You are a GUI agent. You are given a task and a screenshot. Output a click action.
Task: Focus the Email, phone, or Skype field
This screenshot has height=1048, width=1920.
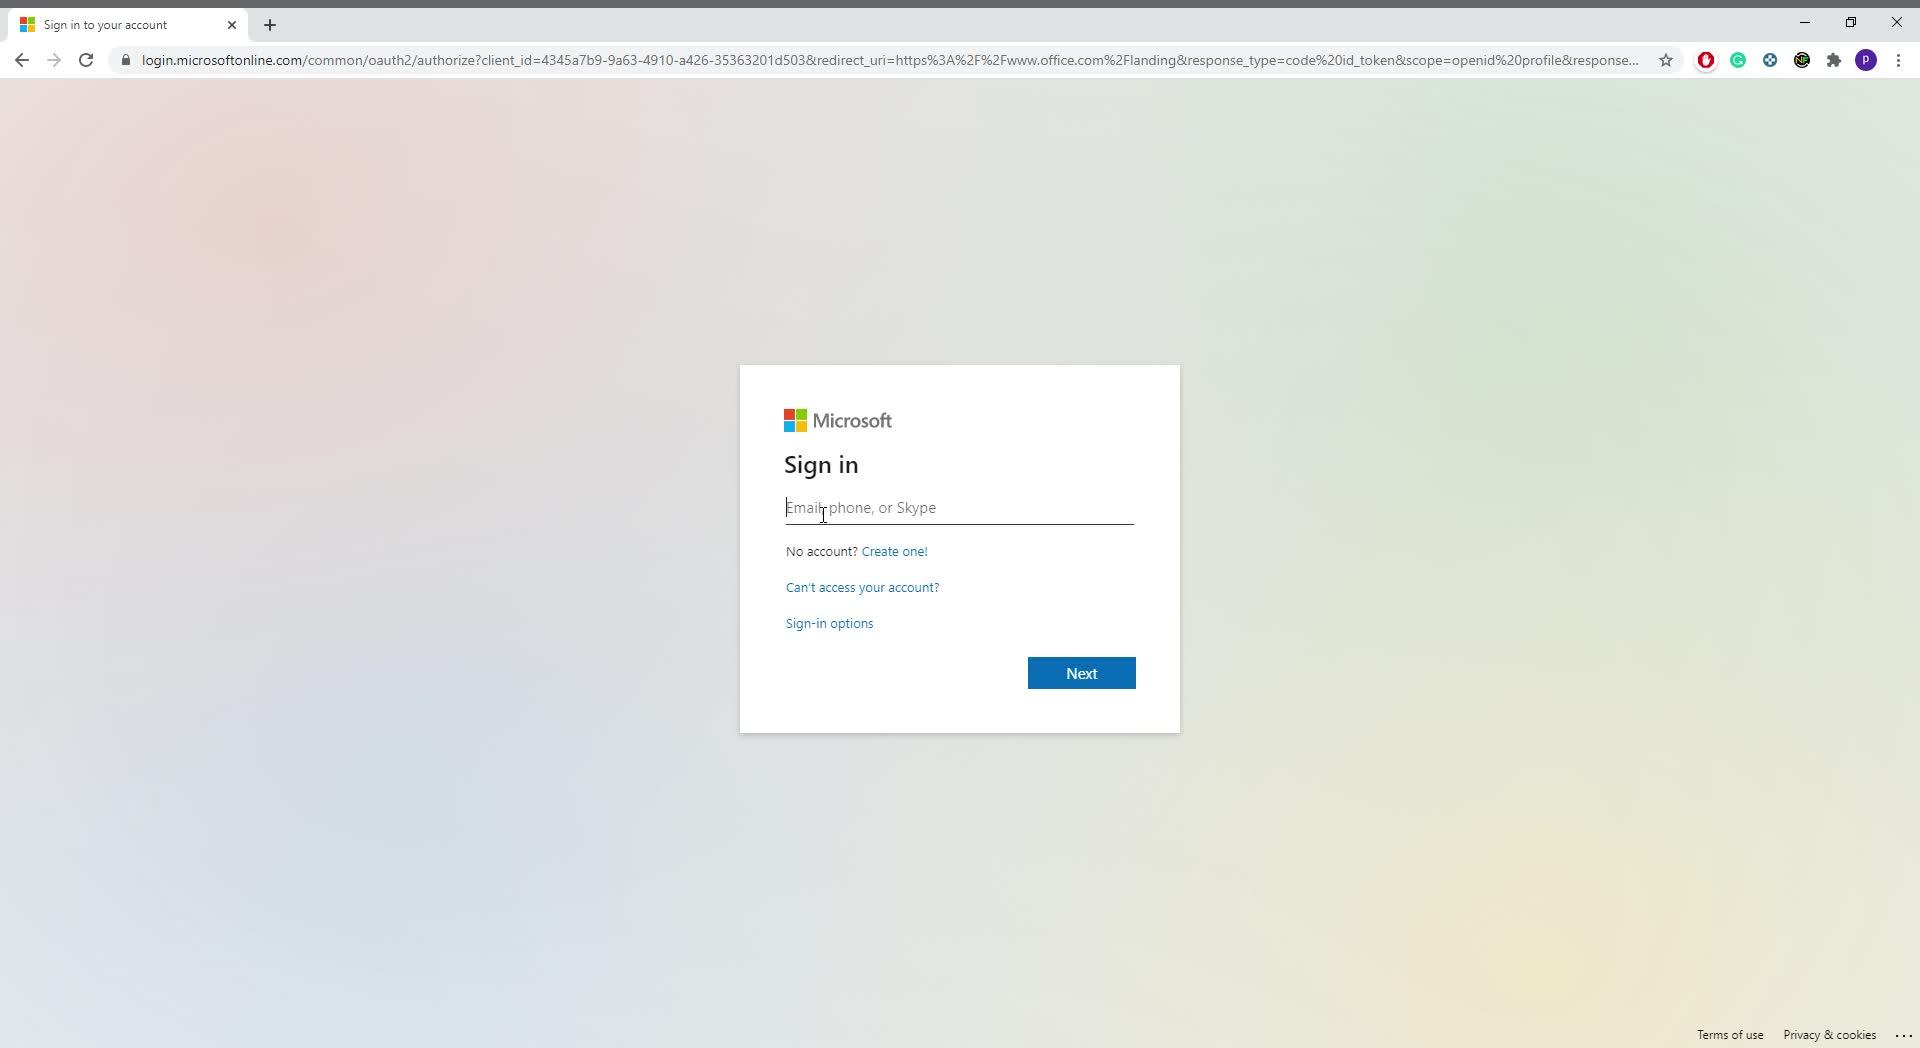(x=959, y=508)
